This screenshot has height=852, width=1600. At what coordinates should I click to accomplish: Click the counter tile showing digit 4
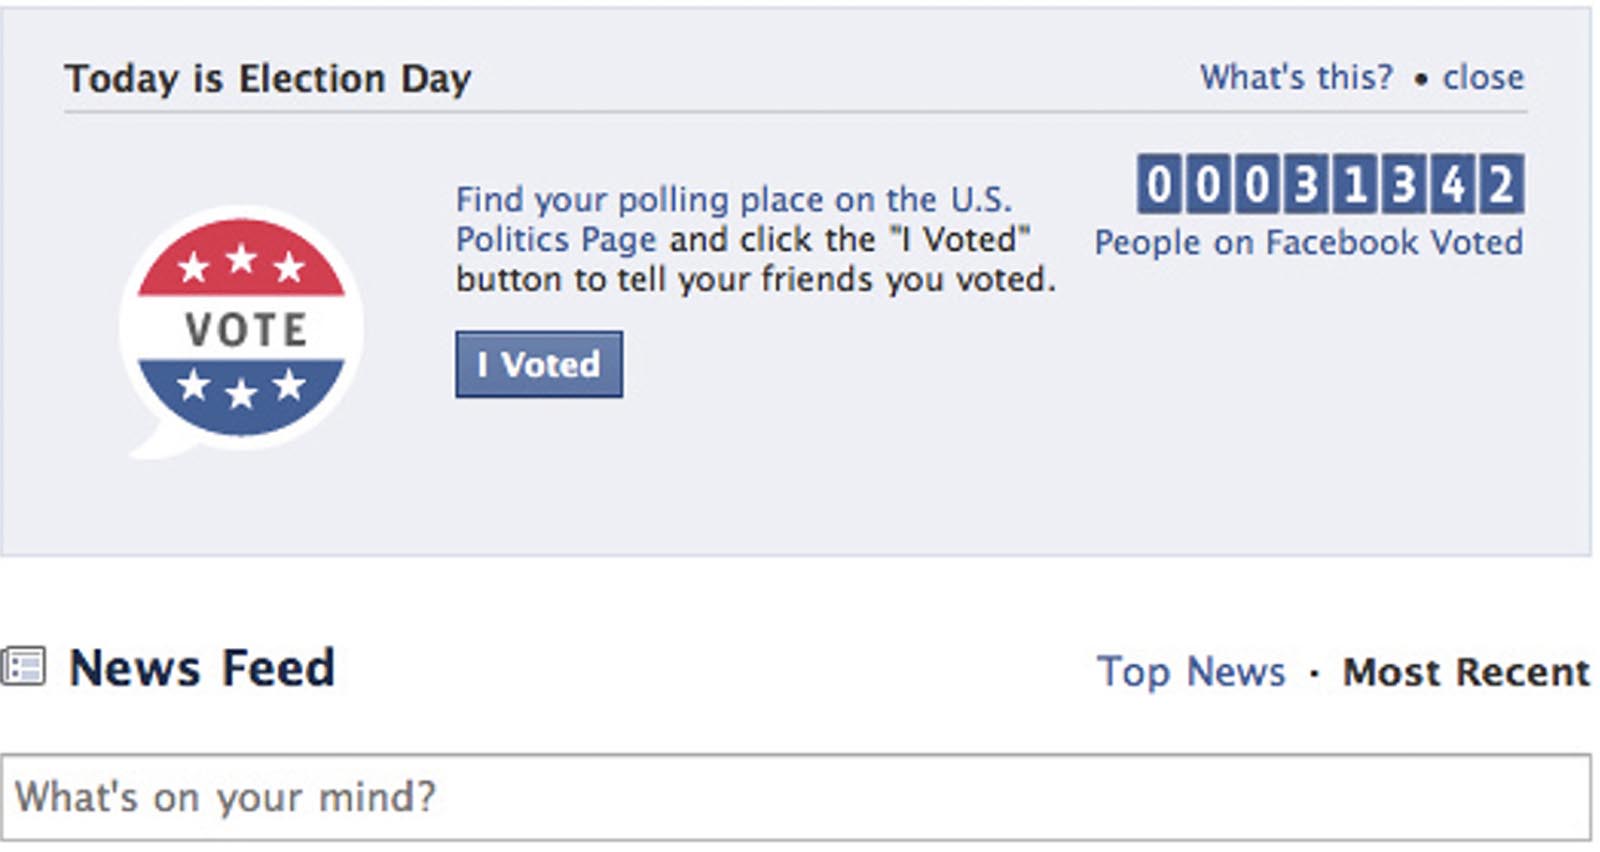pos(1452,184)
